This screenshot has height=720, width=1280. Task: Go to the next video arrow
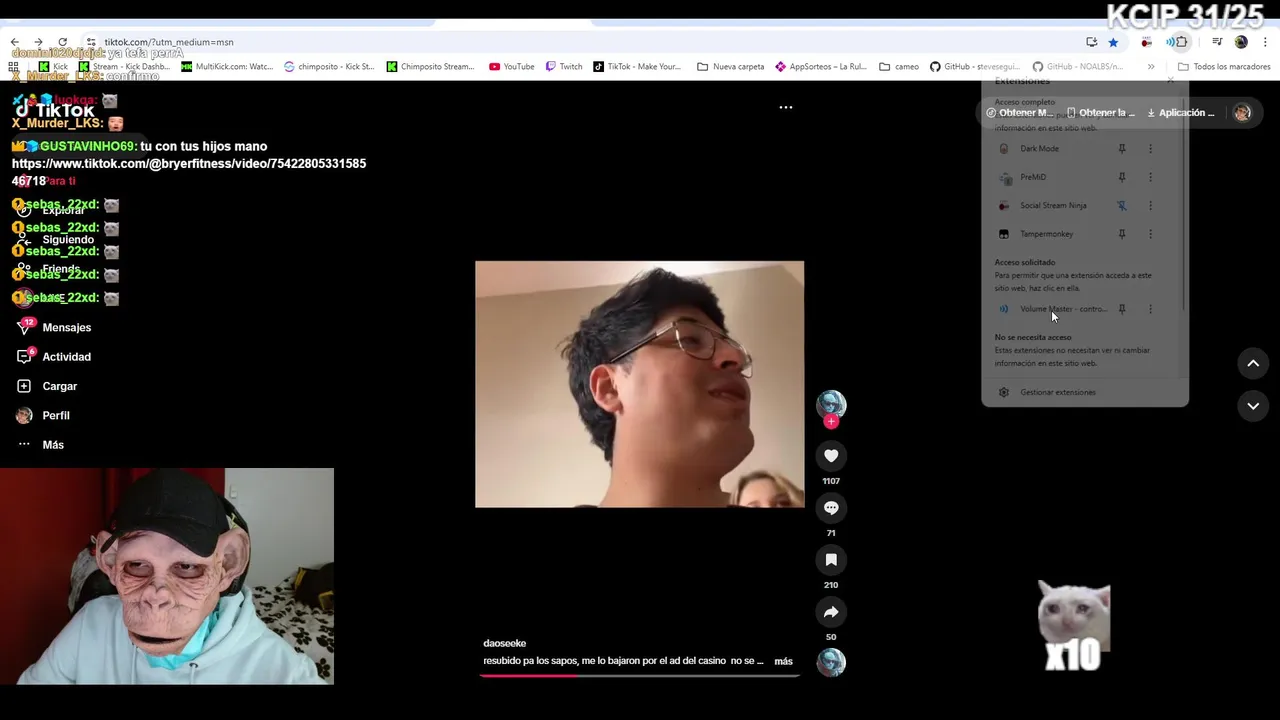click(1253, 406)
